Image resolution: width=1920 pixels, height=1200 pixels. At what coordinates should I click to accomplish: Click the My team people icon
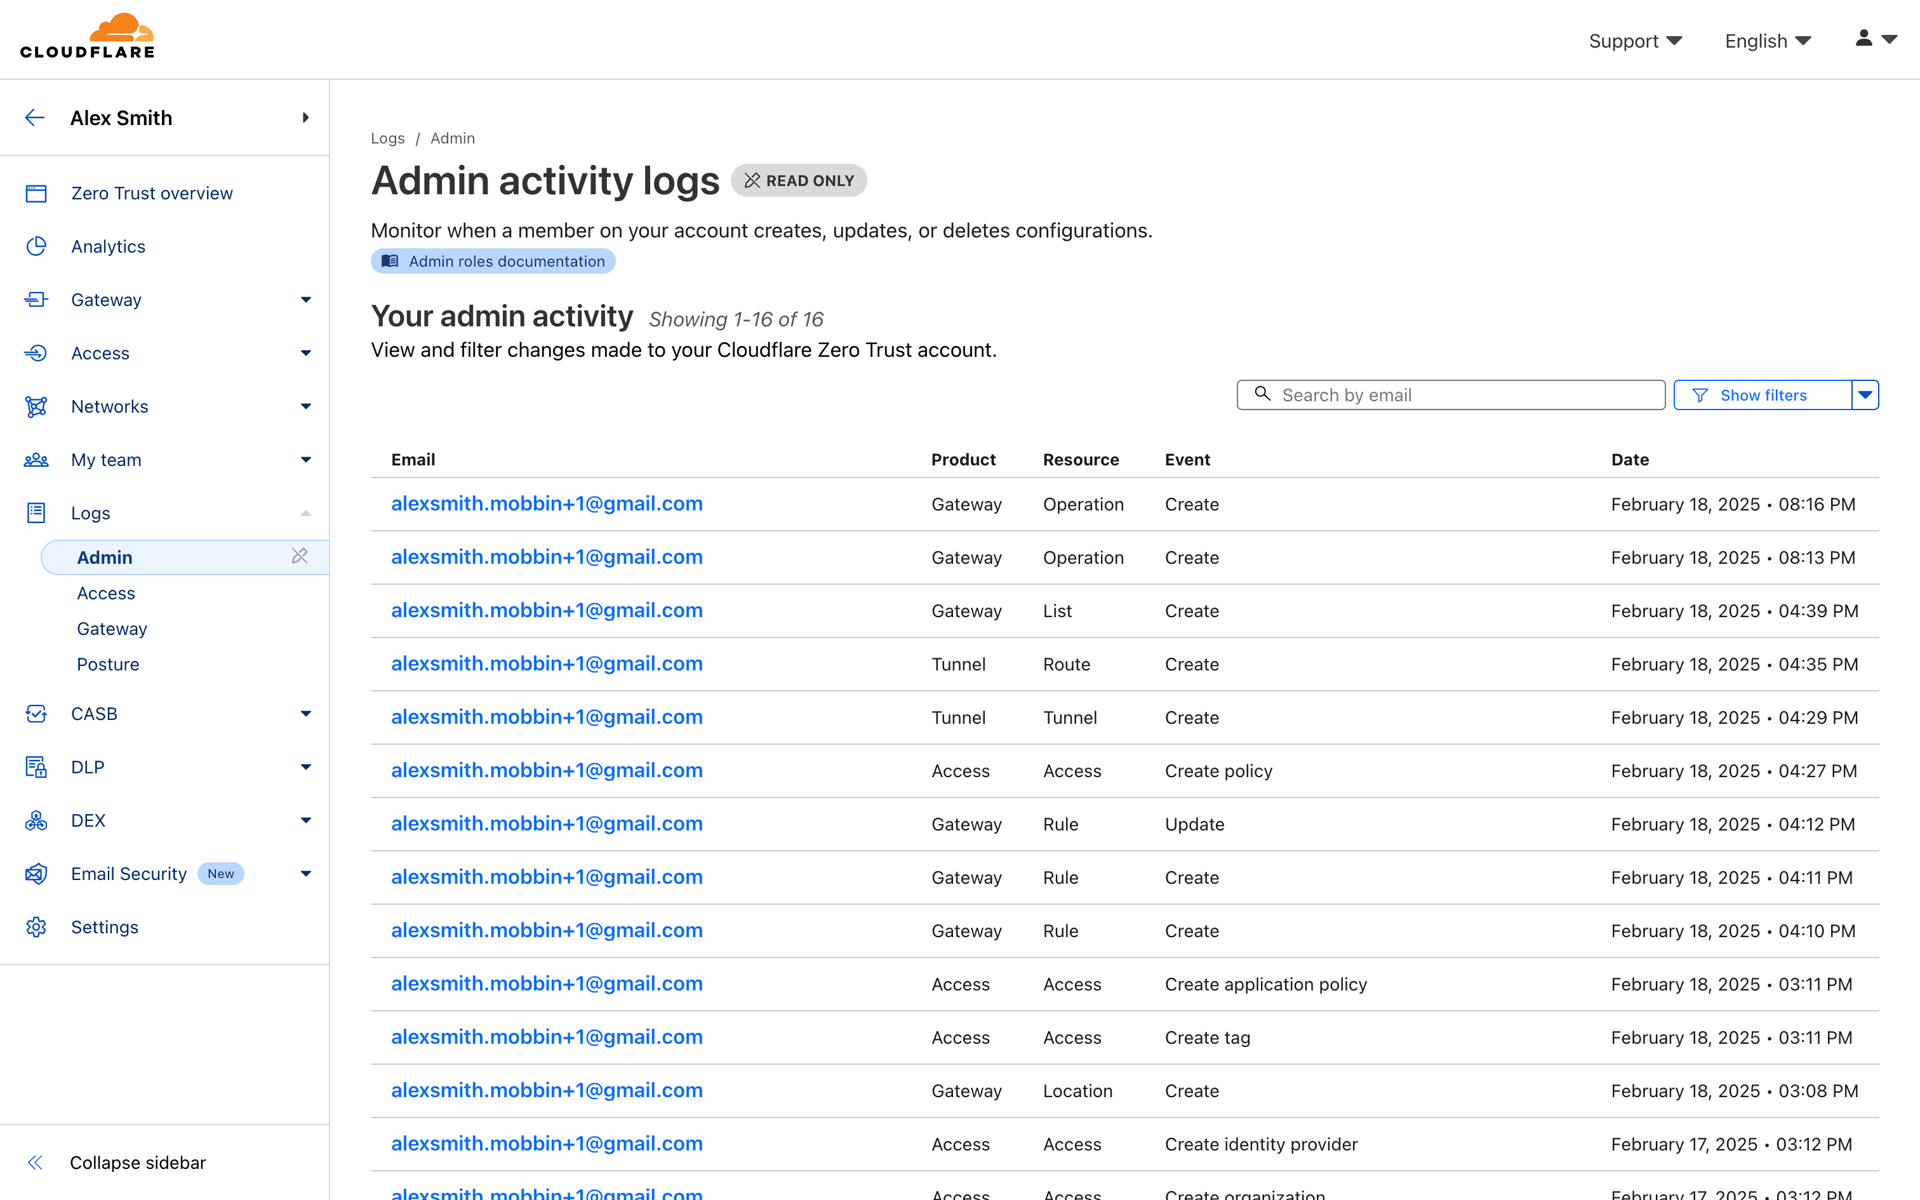(36, 460)
